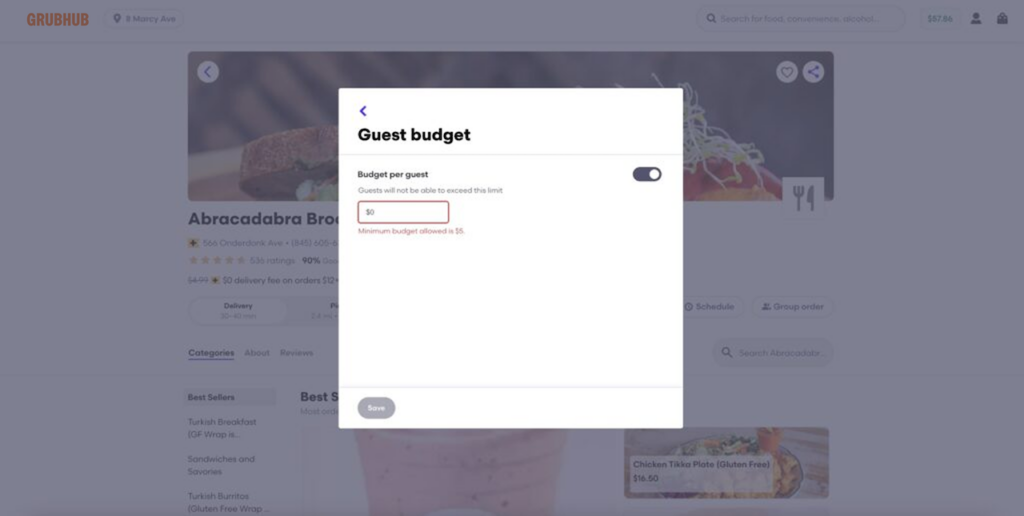Click the Grubhub logo

pos(58,19)
